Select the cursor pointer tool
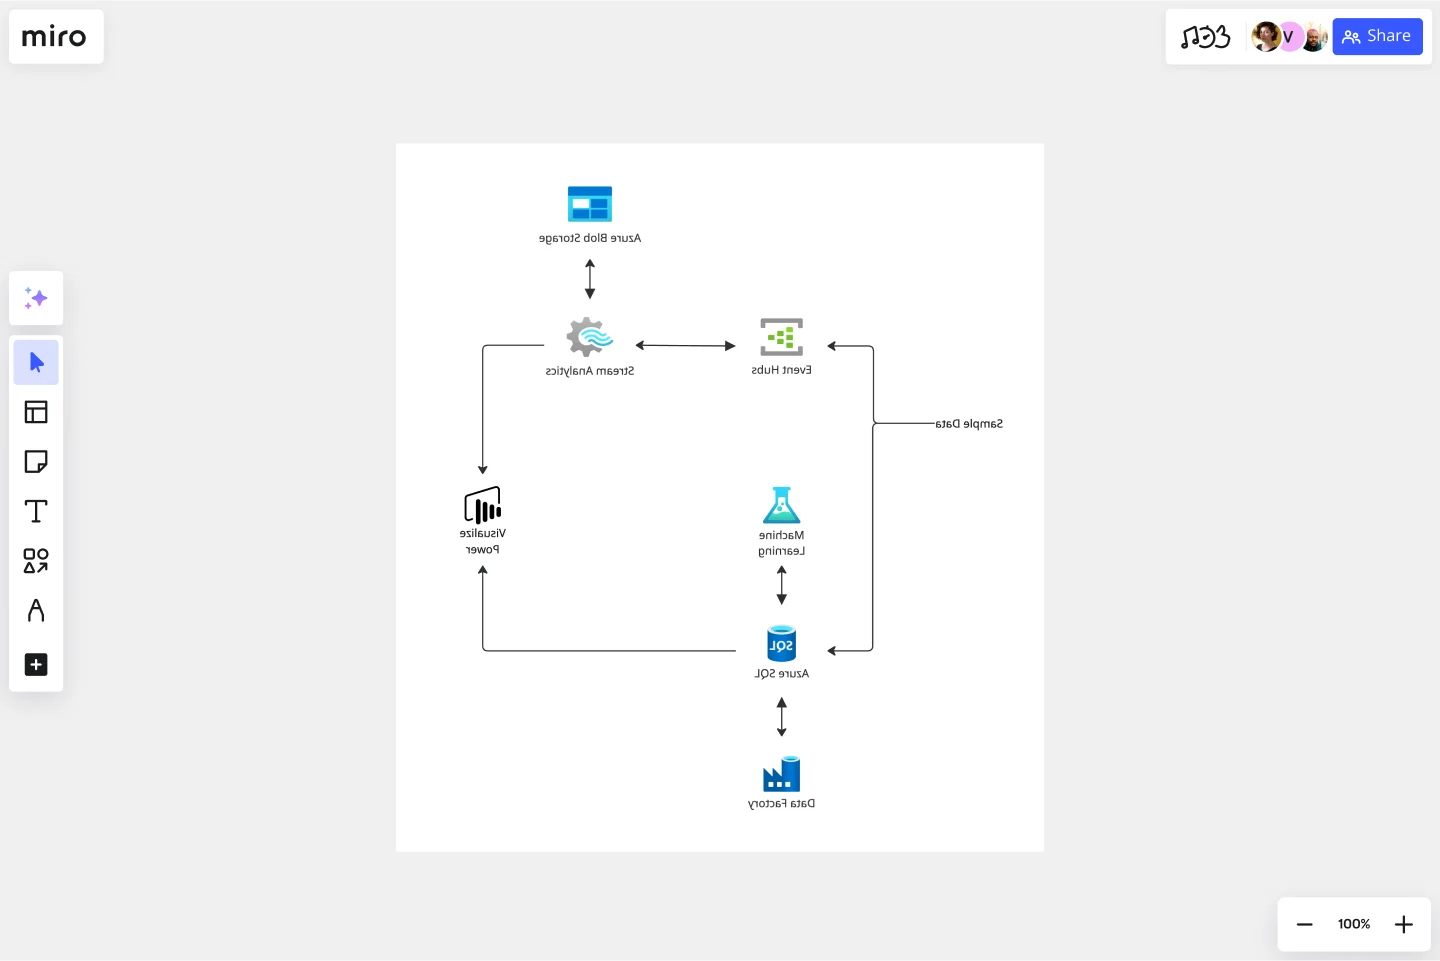 coord(36,362)
